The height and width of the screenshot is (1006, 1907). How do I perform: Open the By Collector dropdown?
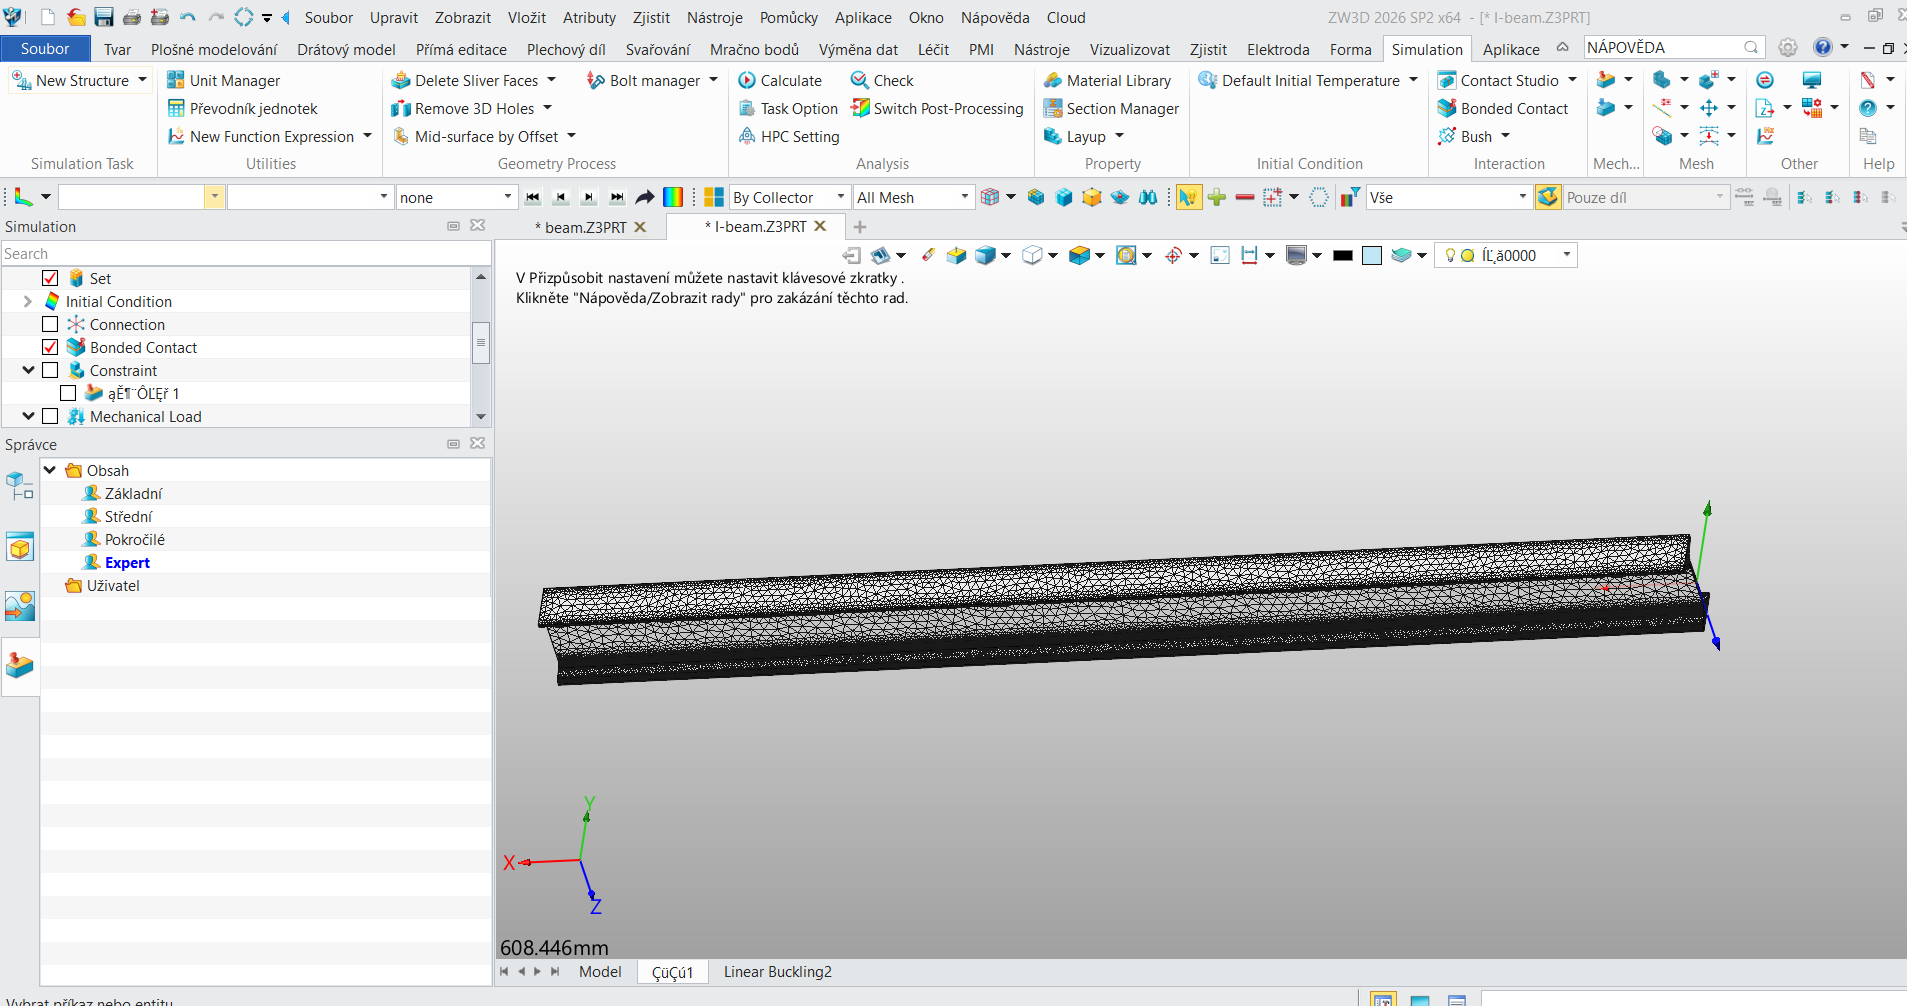(x=789, y=197)
